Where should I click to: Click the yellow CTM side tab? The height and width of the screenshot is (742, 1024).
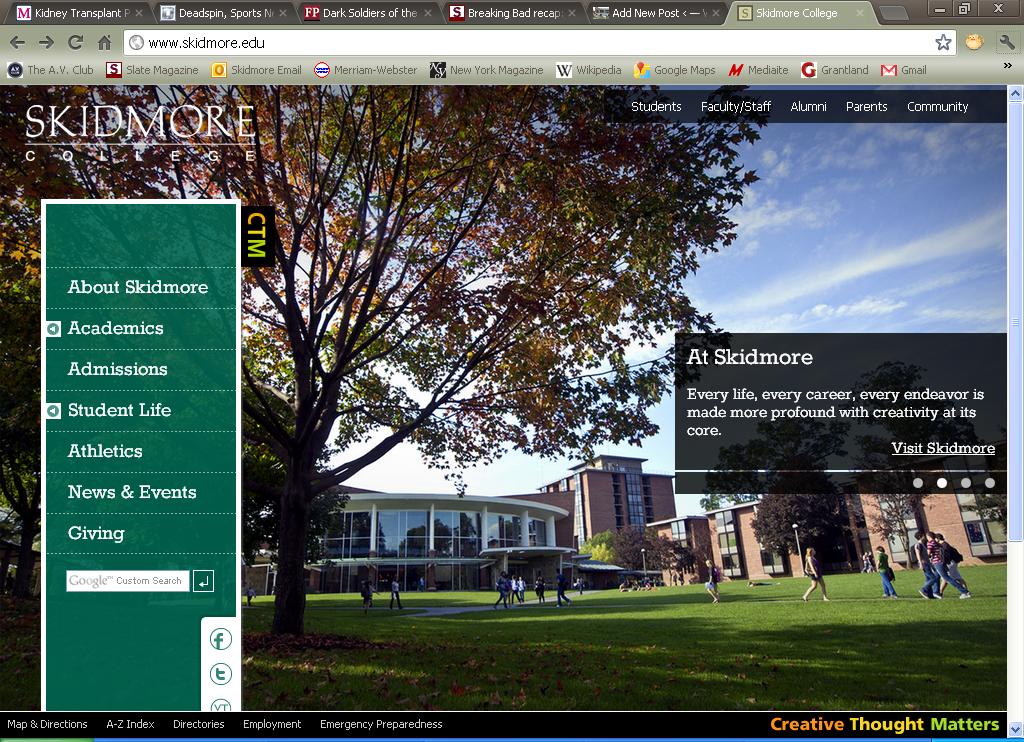point(257,236)
